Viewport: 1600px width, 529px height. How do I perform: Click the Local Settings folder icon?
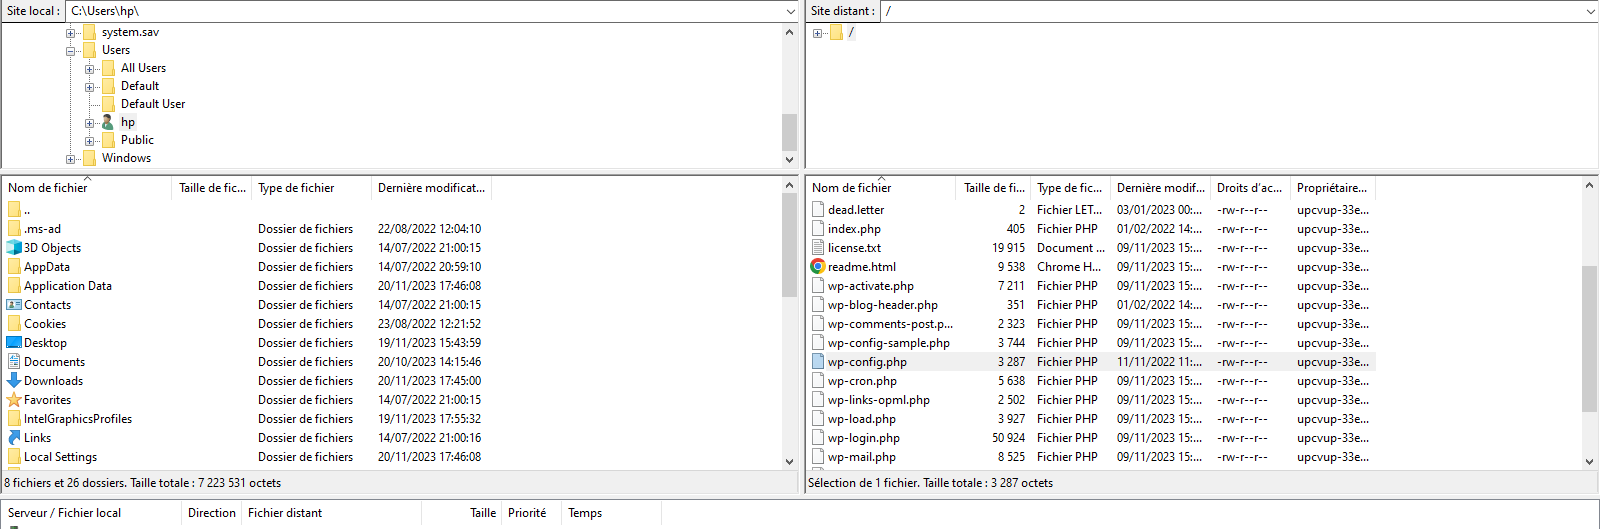(x=14, y=457)
